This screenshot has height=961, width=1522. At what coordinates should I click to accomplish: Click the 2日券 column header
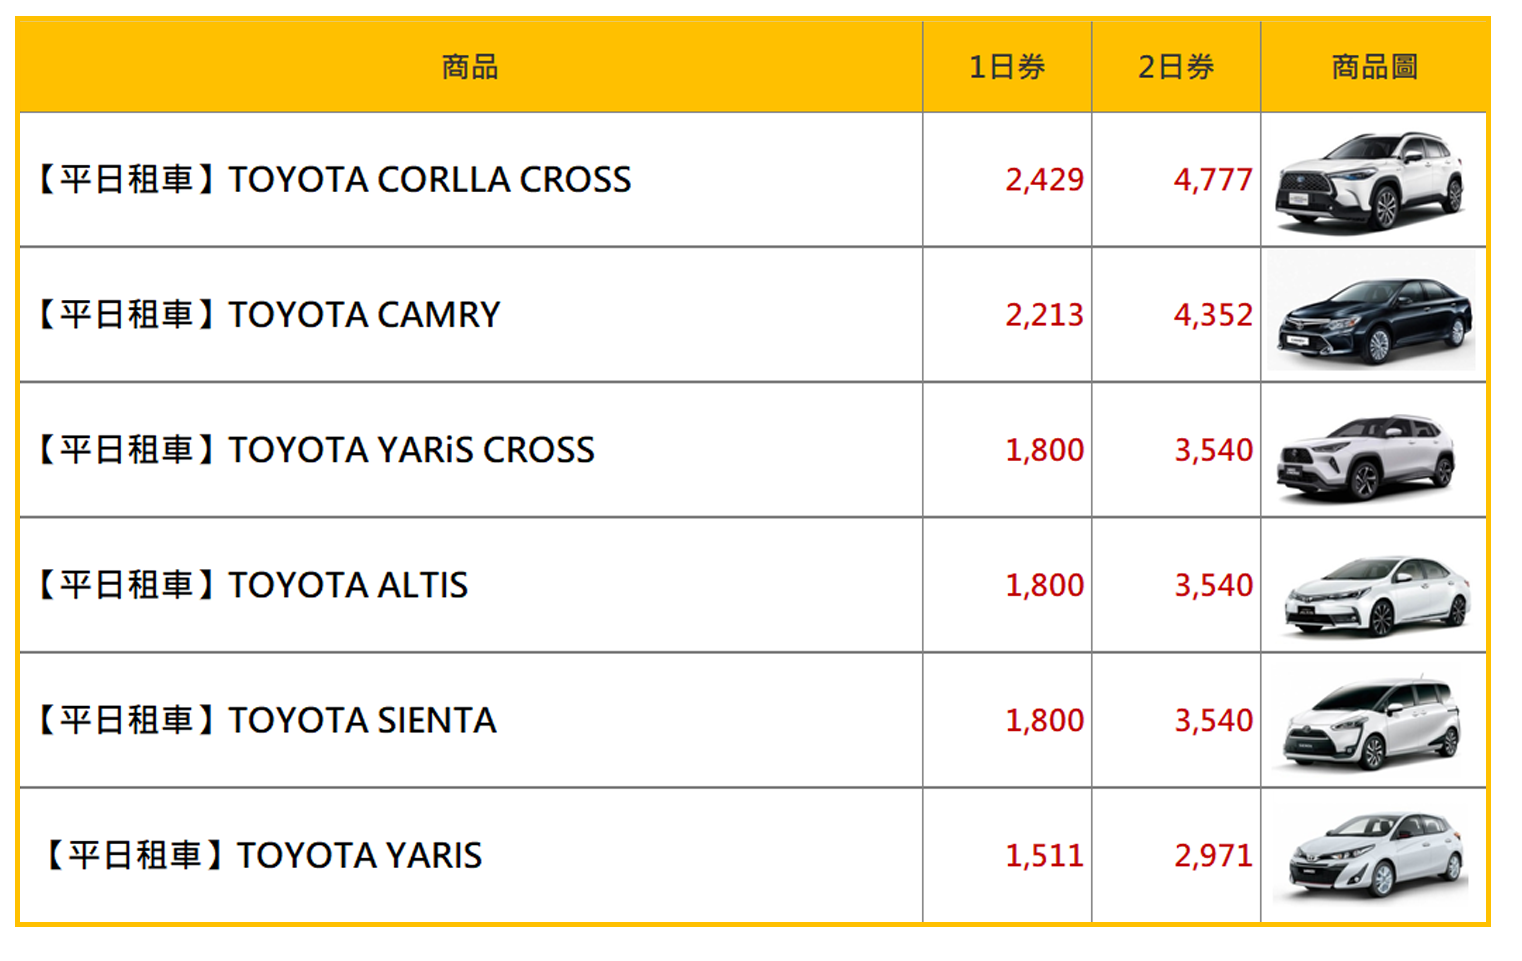[x=1176, y=67]
